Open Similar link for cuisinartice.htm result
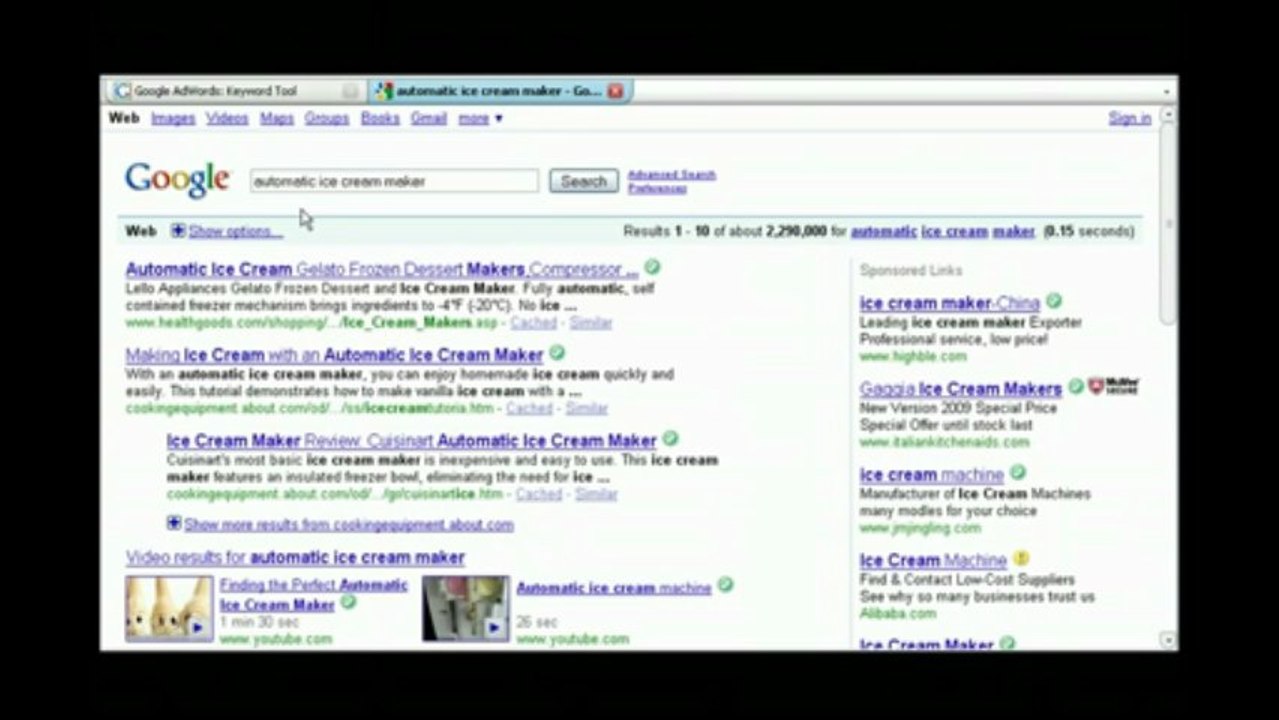1279x720 pixels. (x=596, y=494)
